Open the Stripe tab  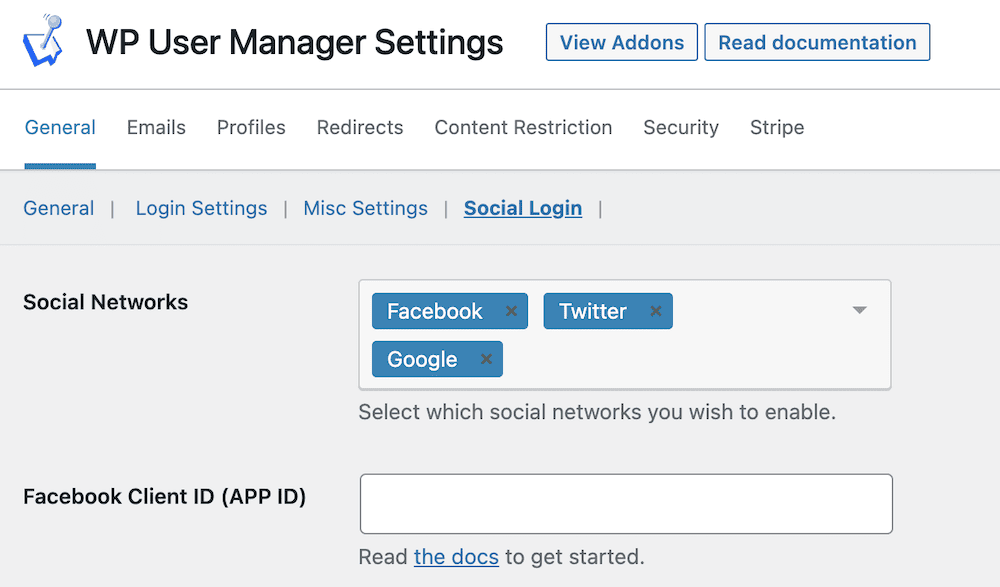[x=777, y=128]
